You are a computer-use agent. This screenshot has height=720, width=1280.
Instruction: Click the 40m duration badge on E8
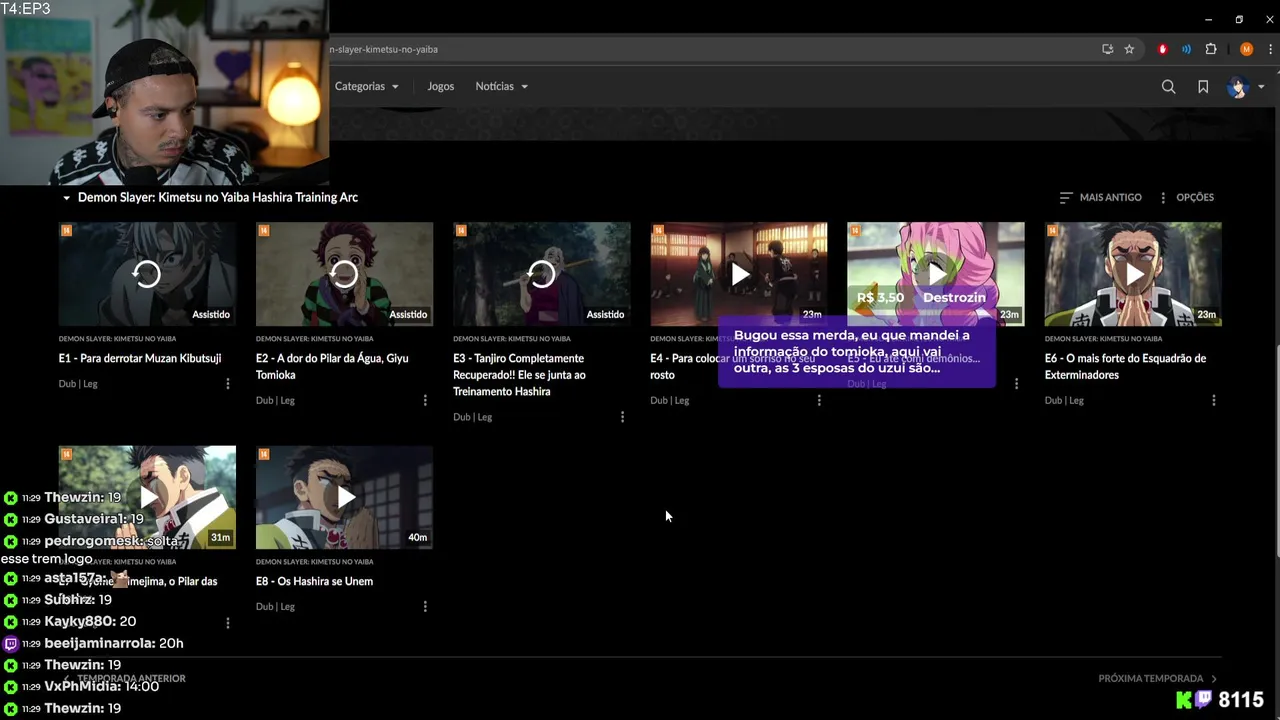point(418,538)
